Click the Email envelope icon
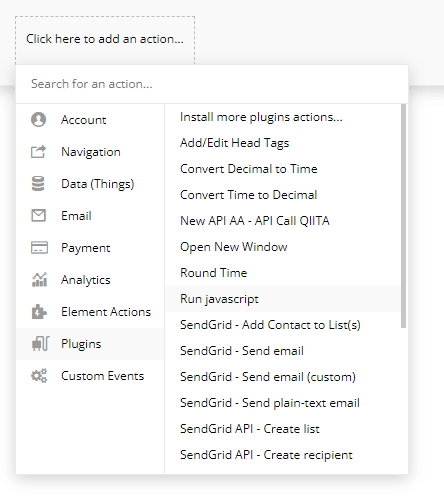The width and height of the screenshot is (444, 496). click(x=39, y=216)
